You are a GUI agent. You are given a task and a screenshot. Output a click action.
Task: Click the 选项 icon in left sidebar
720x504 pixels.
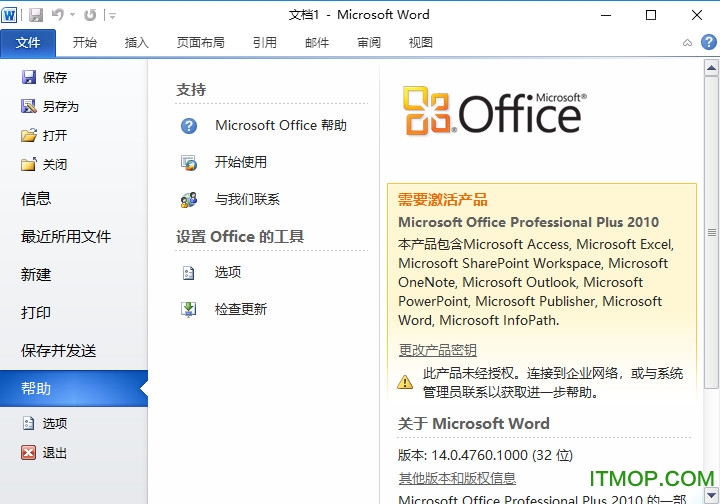[28, 423]
